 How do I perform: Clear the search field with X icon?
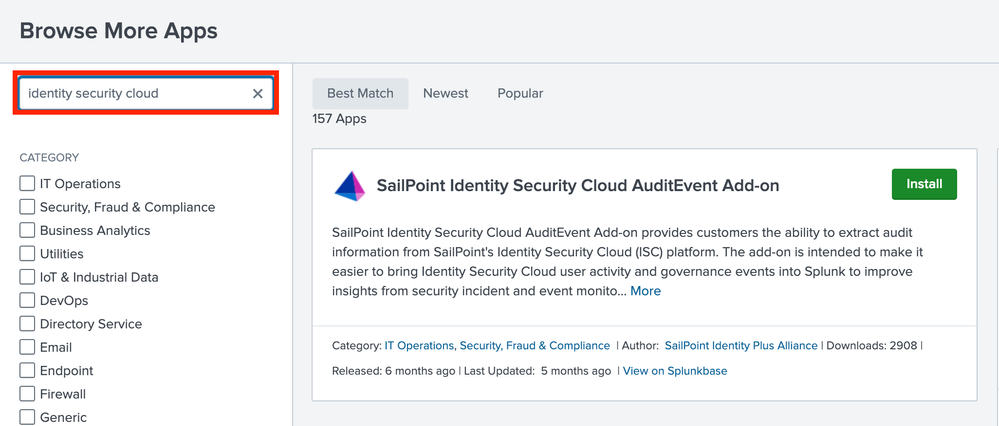coord(257,93)
